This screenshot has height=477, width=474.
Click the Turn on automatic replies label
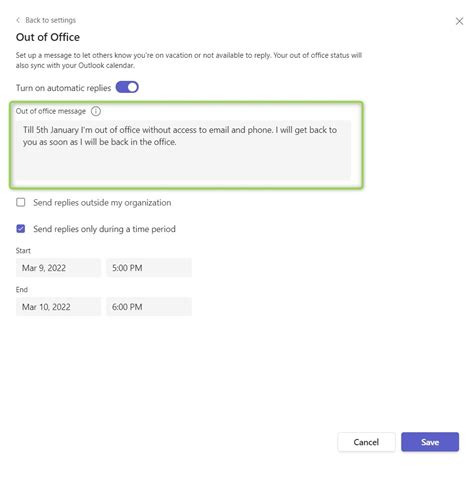(x=63, y=88)
